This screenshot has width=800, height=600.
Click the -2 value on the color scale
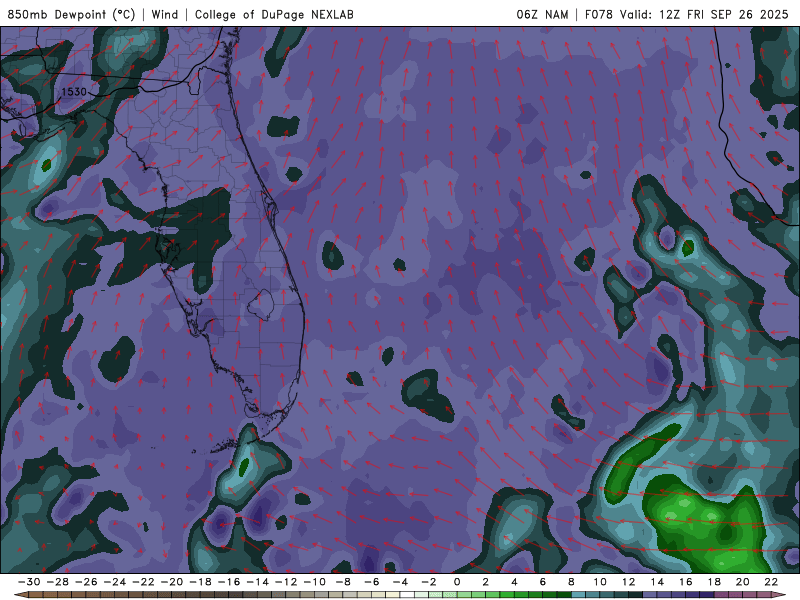tap(429, 582)
